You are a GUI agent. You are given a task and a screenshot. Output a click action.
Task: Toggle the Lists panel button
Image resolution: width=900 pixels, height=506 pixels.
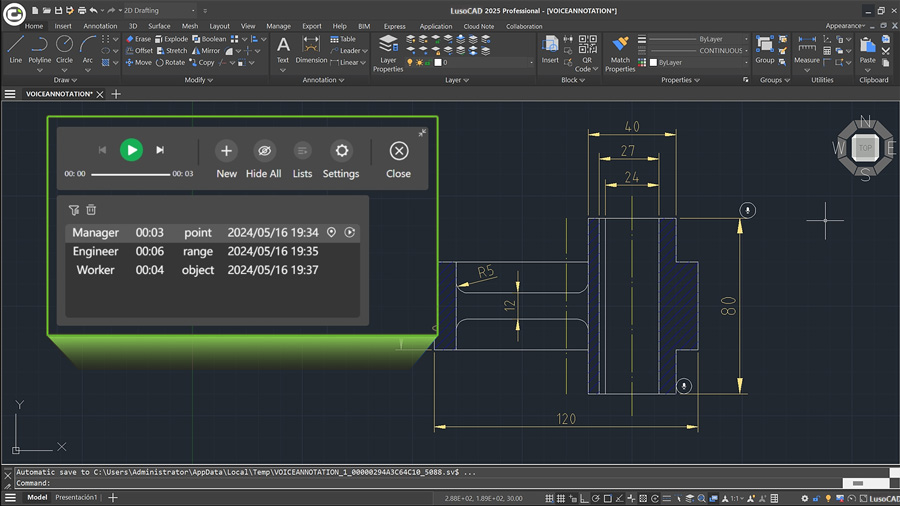tap(302, 151)
